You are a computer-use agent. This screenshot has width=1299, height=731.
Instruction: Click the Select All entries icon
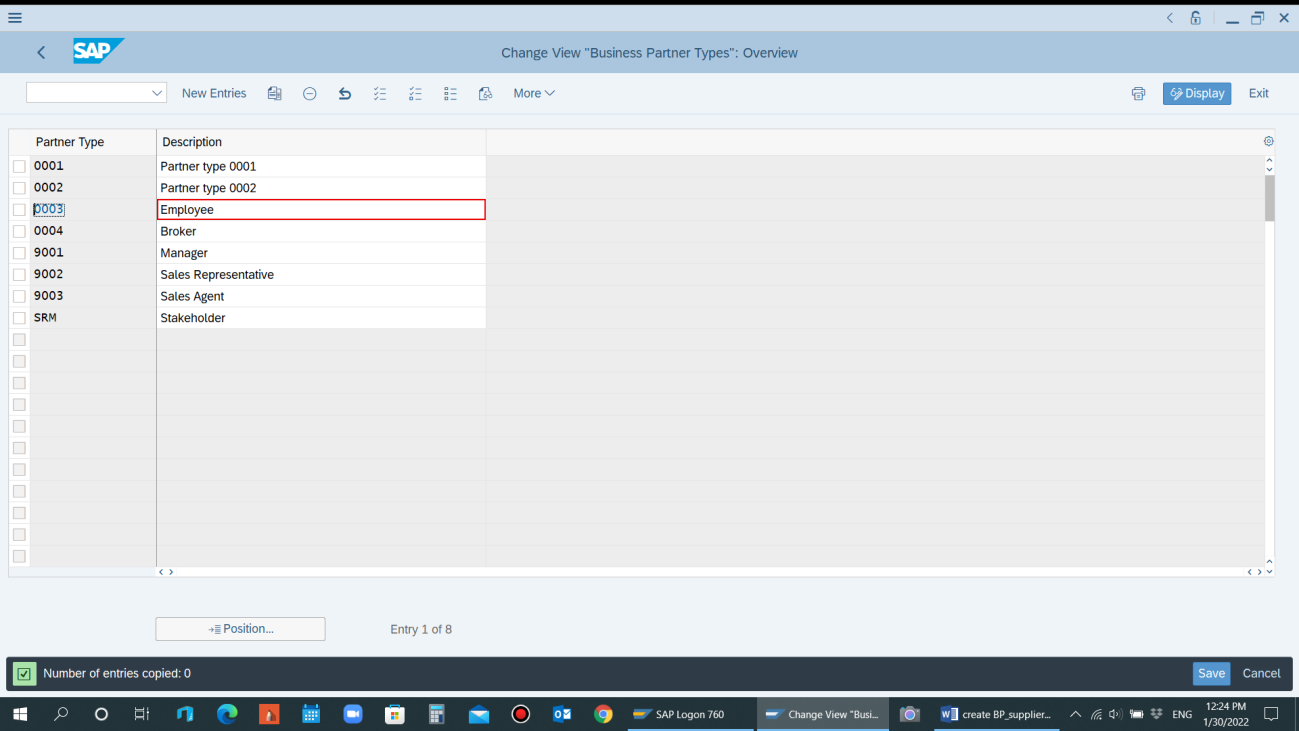[x=380, y=93]
